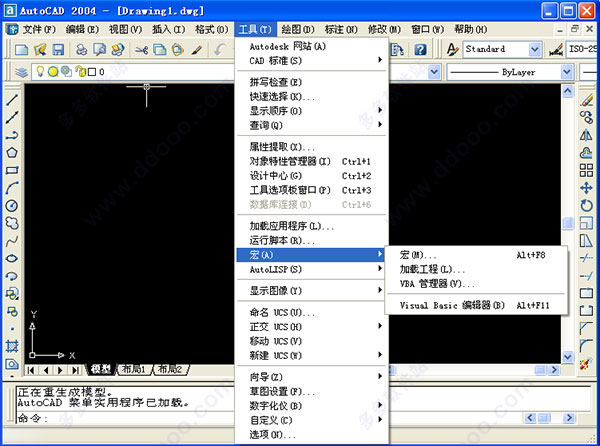Viewport: 600px width, 446px height.
Task: Select the Construction Line tool
Action: tap(11, 117)
